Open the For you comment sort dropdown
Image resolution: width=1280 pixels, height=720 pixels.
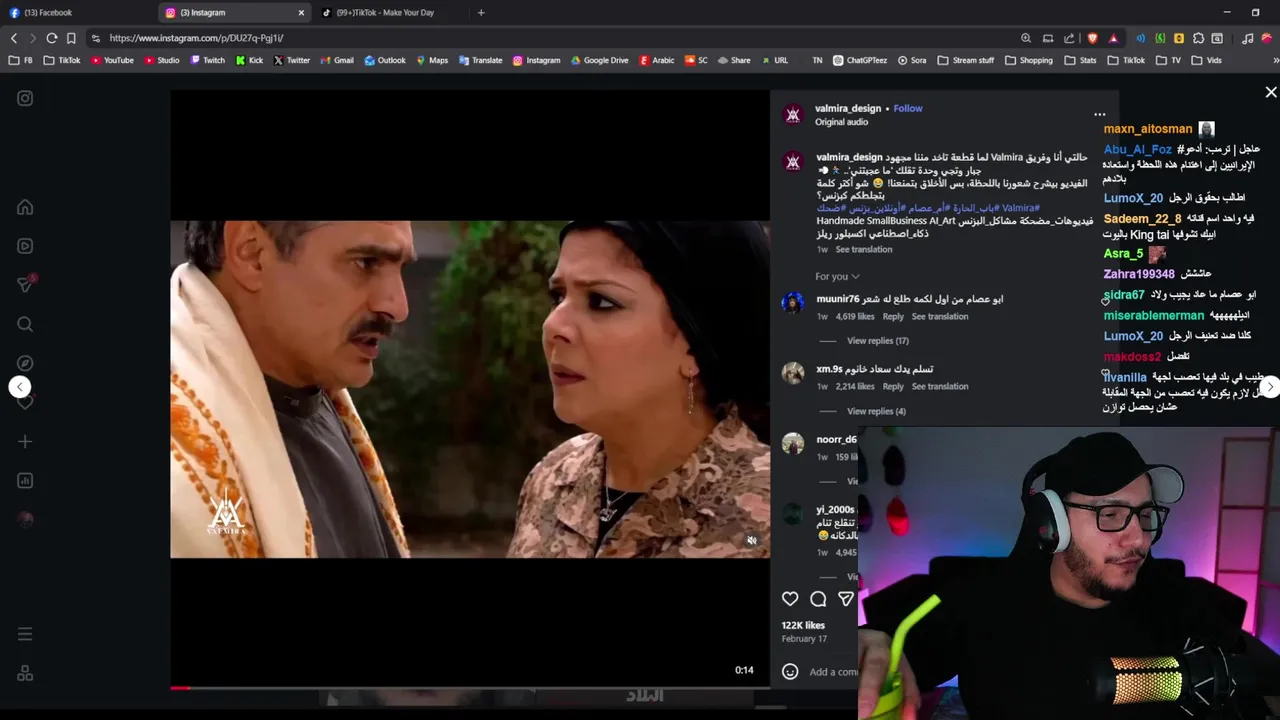pyautogui.click(x=837, y=276)
